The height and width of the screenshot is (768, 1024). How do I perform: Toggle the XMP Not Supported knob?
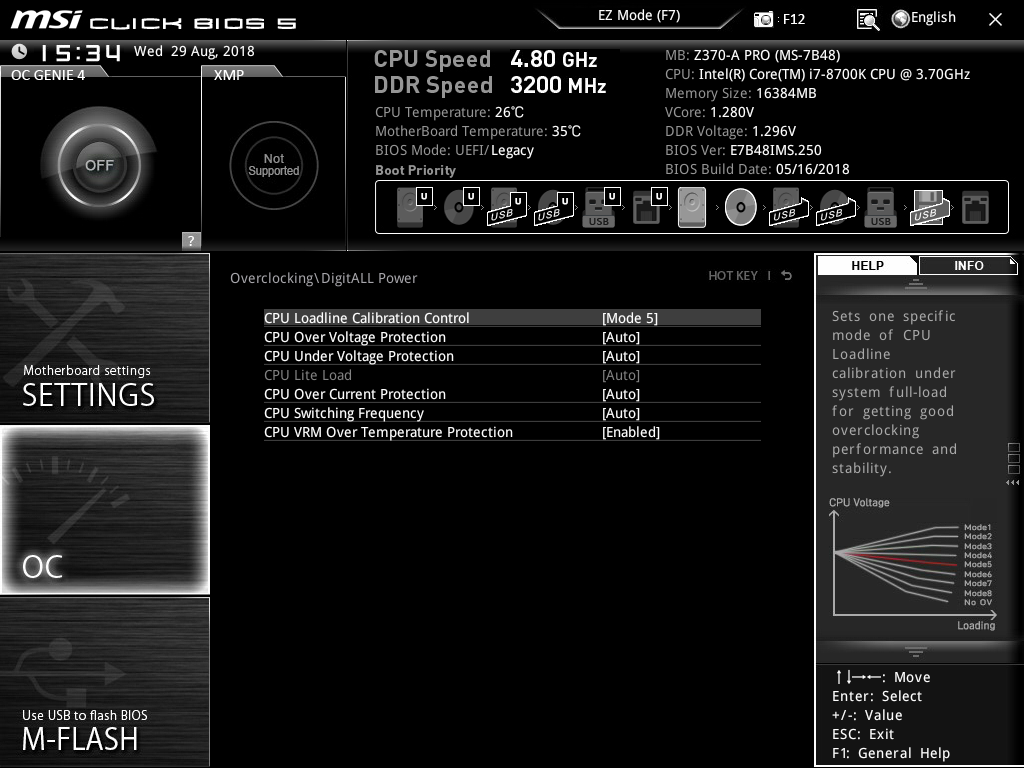tap(274, 165)
